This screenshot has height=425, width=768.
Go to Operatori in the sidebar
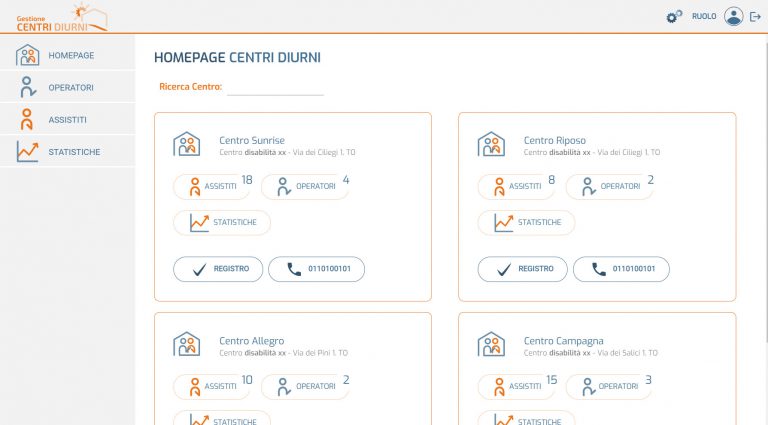[x=67, y=87]
